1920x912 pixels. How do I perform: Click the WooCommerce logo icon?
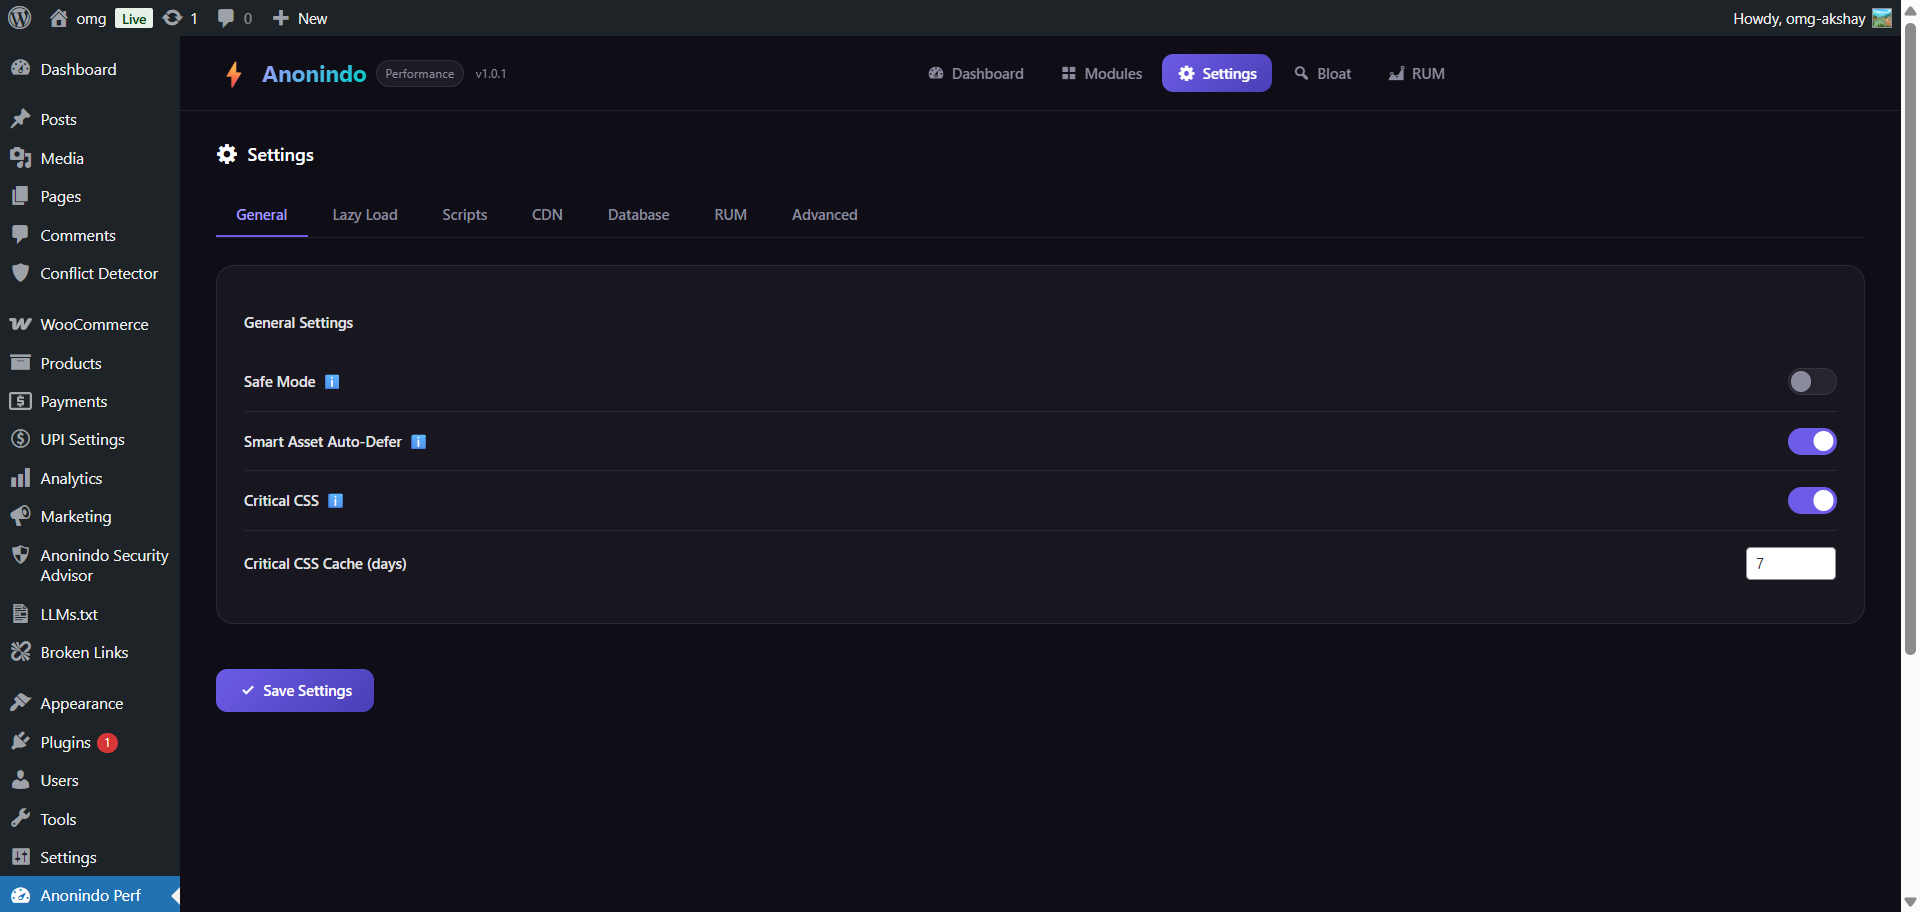point(20,324)
